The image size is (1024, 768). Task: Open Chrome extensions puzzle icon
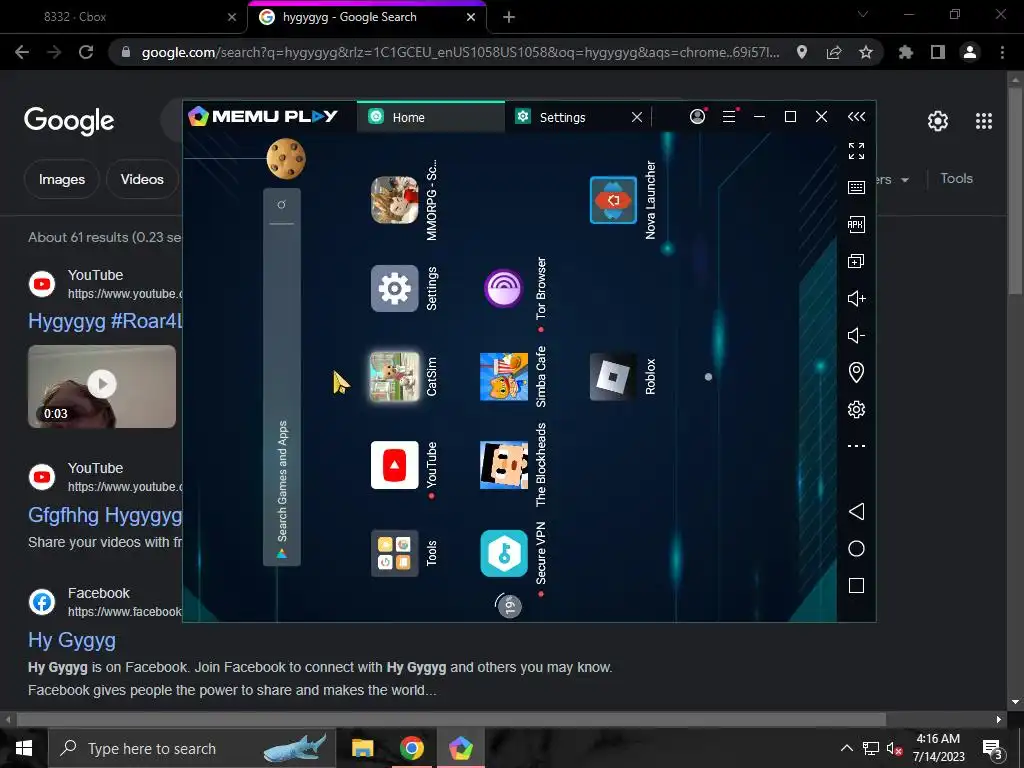906,52
